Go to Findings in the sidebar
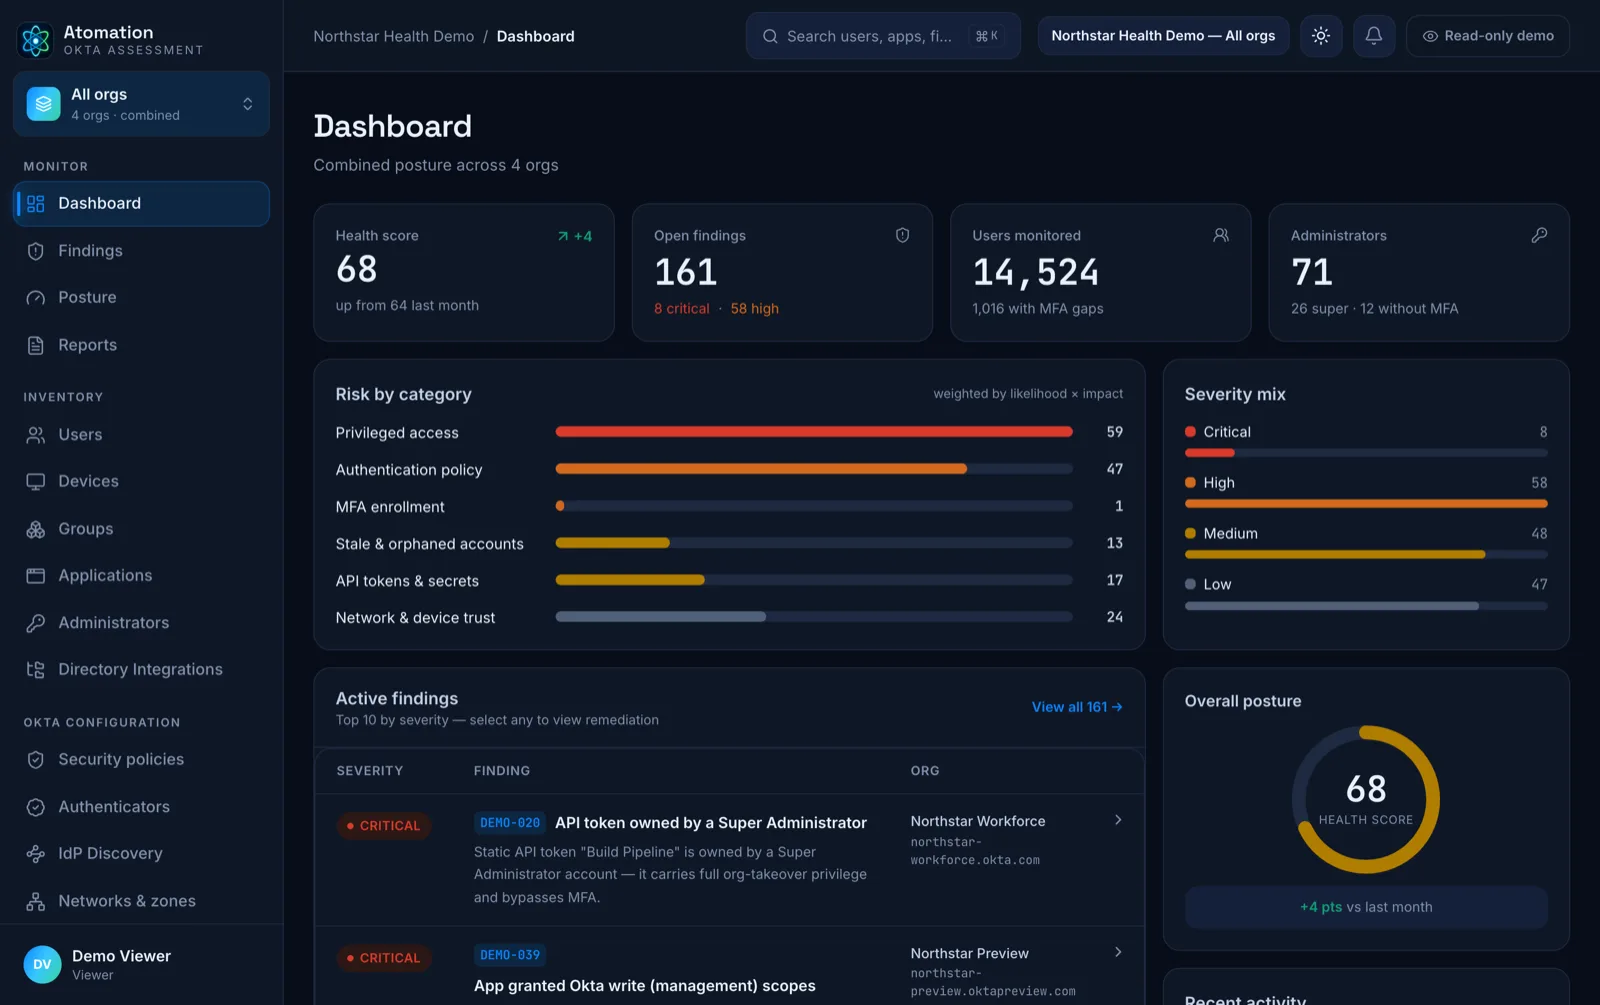Screen dimensions: 1600x1005 [141, 251]
